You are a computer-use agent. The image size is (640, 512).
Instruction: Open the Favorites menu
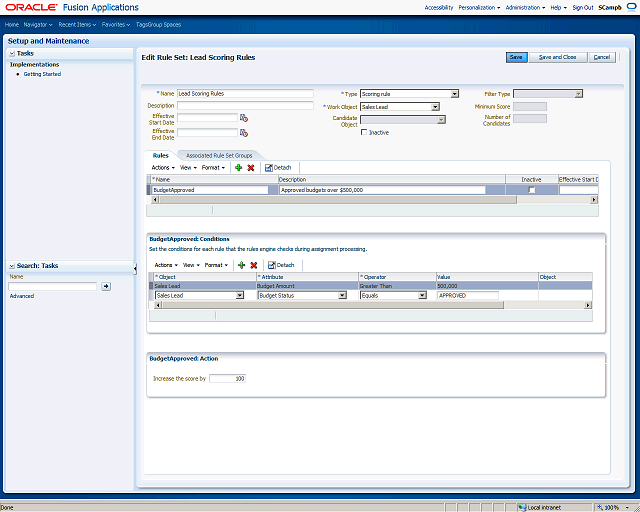pos(116,24)
